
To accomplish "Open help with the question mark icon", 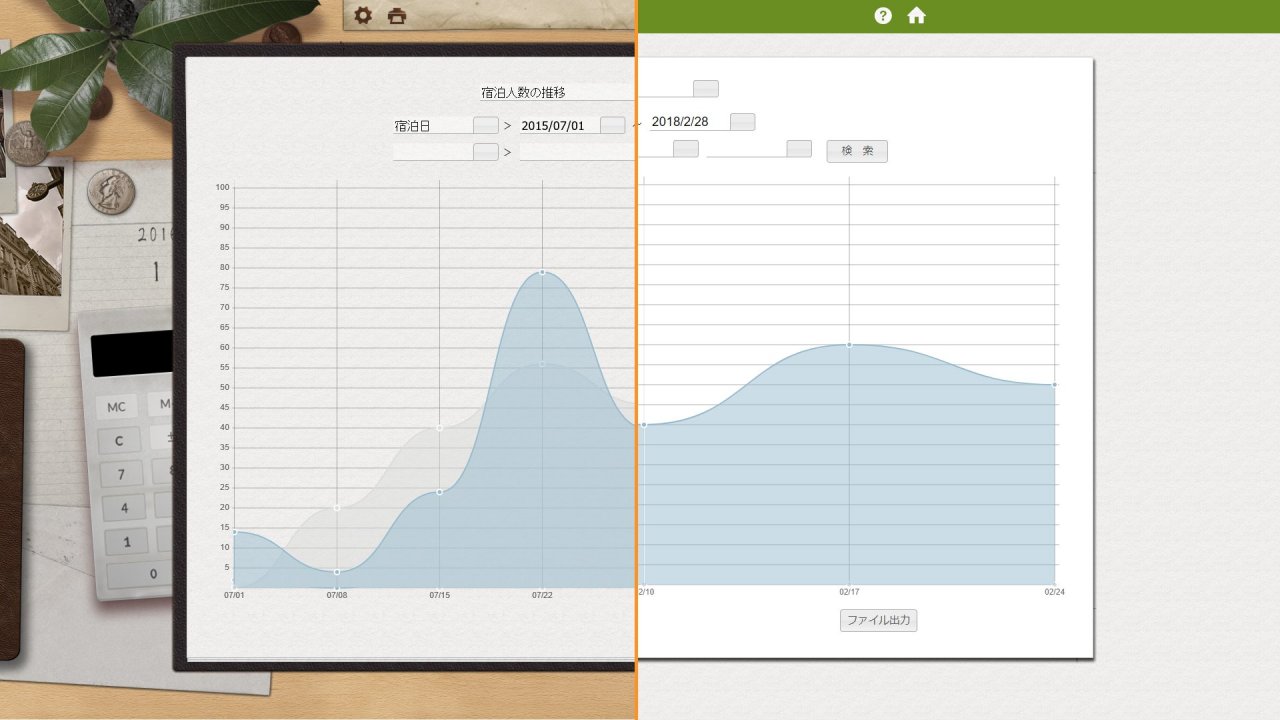I will [x=883, y=16].
